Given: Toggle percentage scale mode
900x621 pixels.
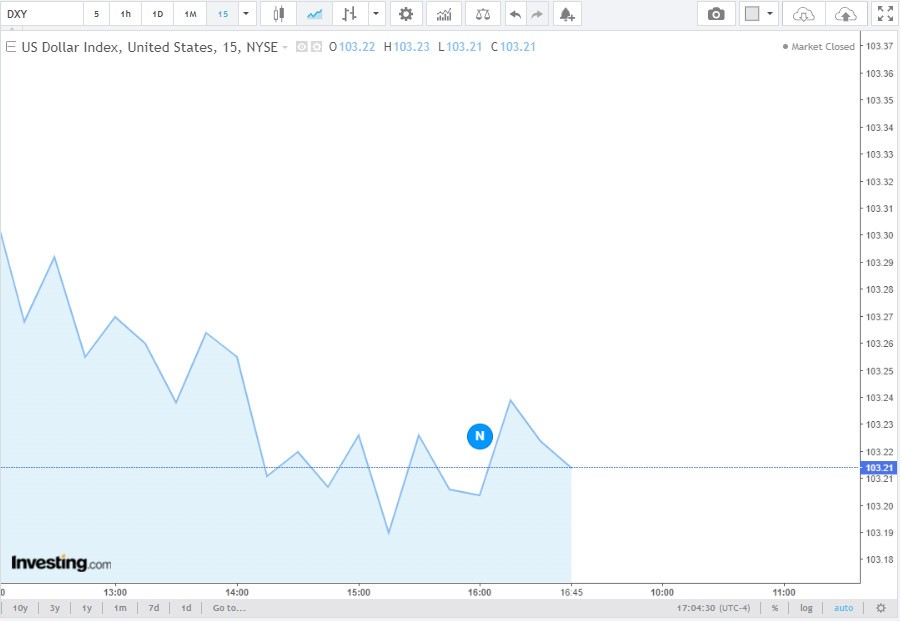Looking at the screenshot, I should (774, 608).
